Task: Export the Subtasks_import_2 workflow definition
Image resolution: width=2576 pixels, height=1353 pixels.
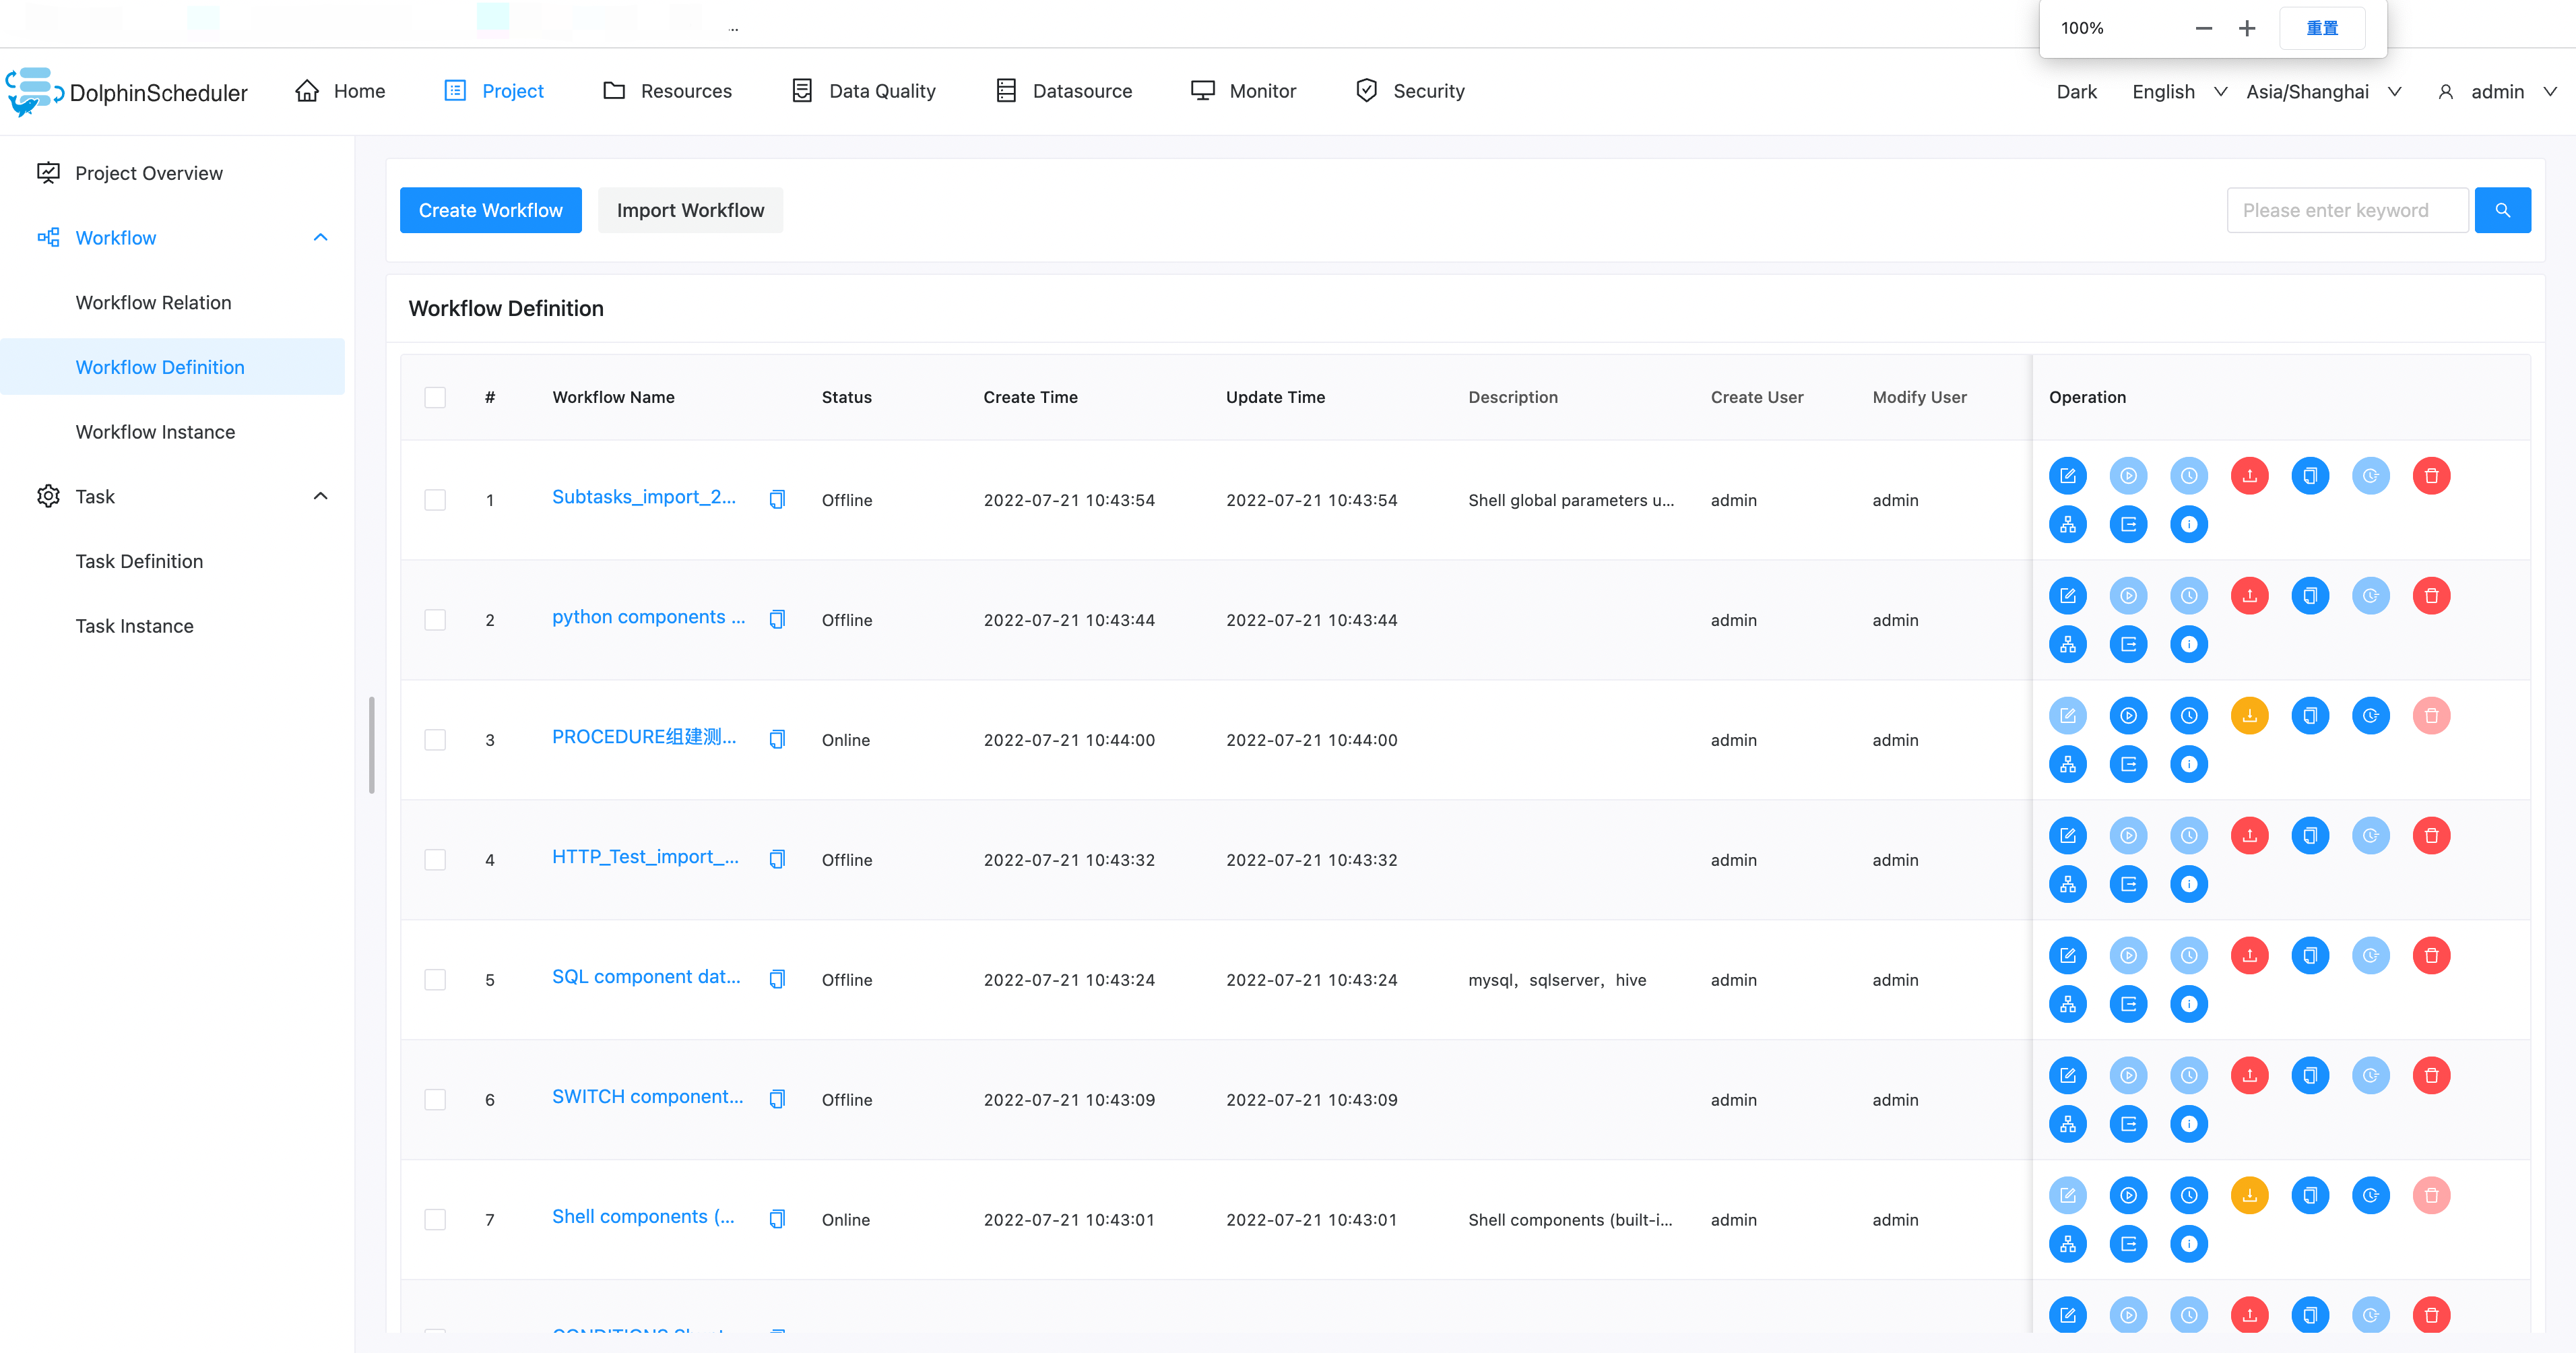Action: [2128, 524]
